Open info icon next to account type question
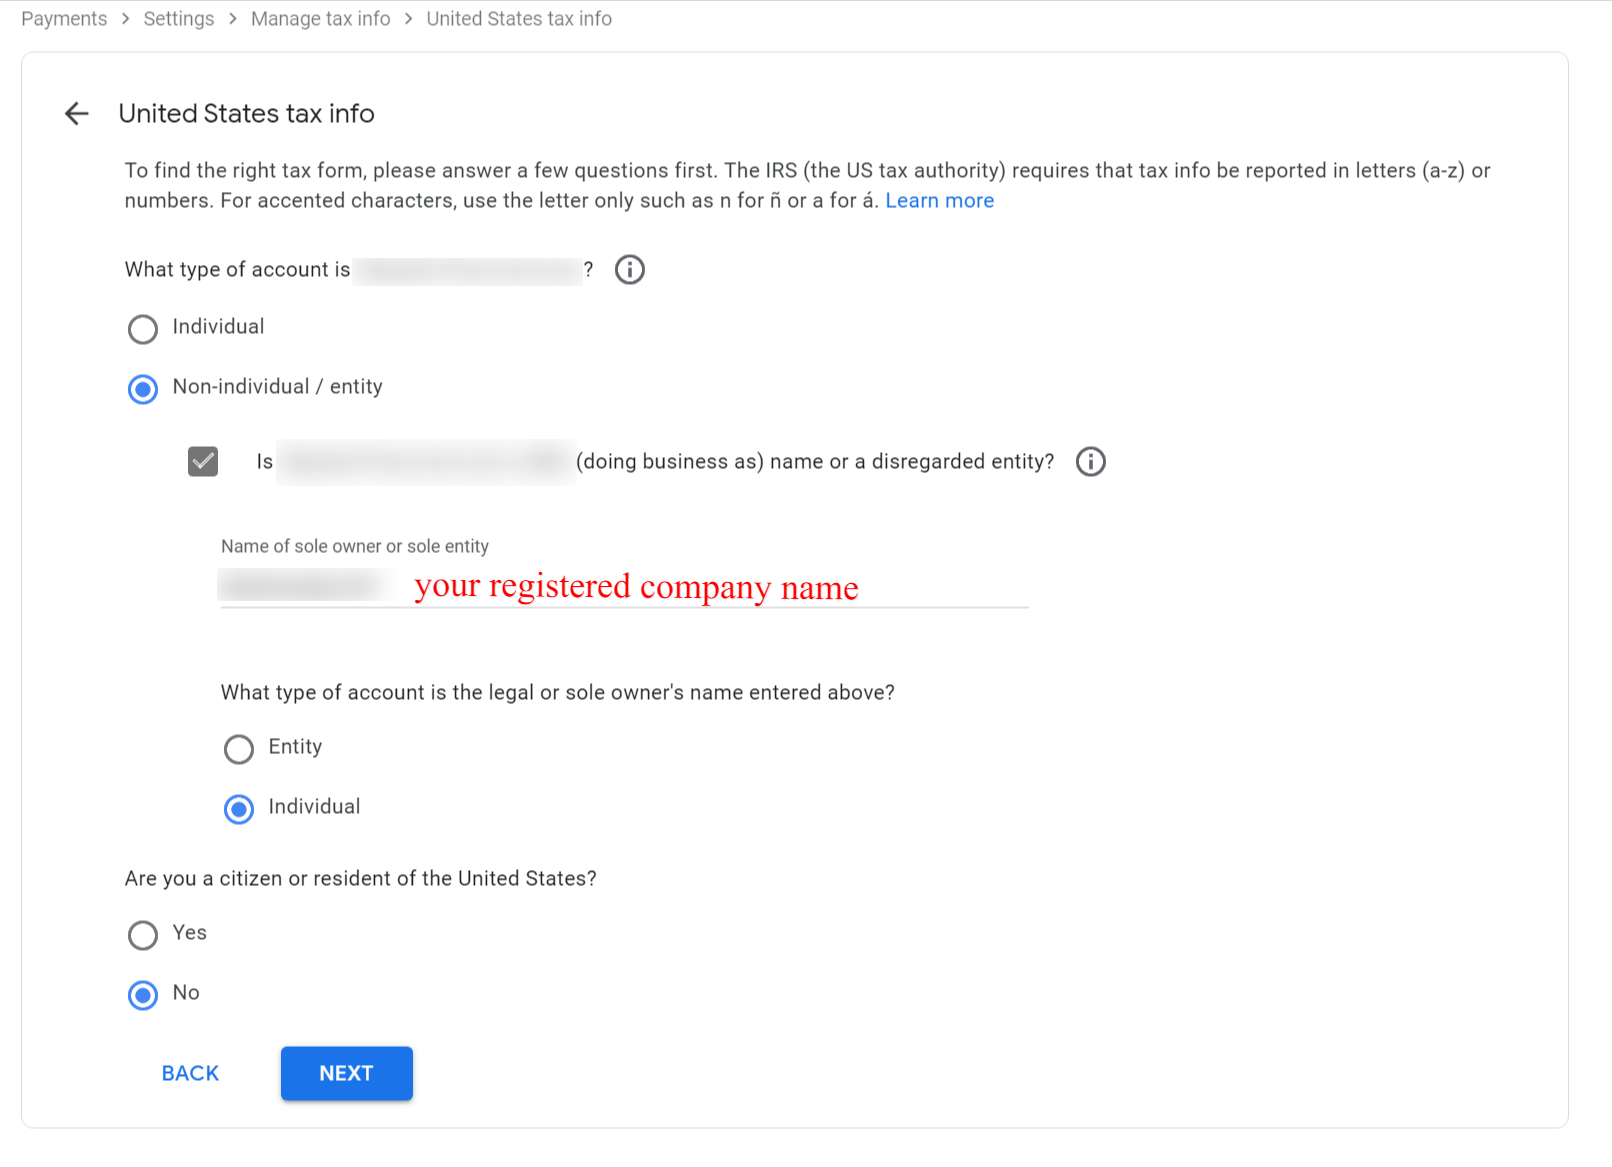The width and height of the screenshot is (1612, 1167). click(630, 270)
